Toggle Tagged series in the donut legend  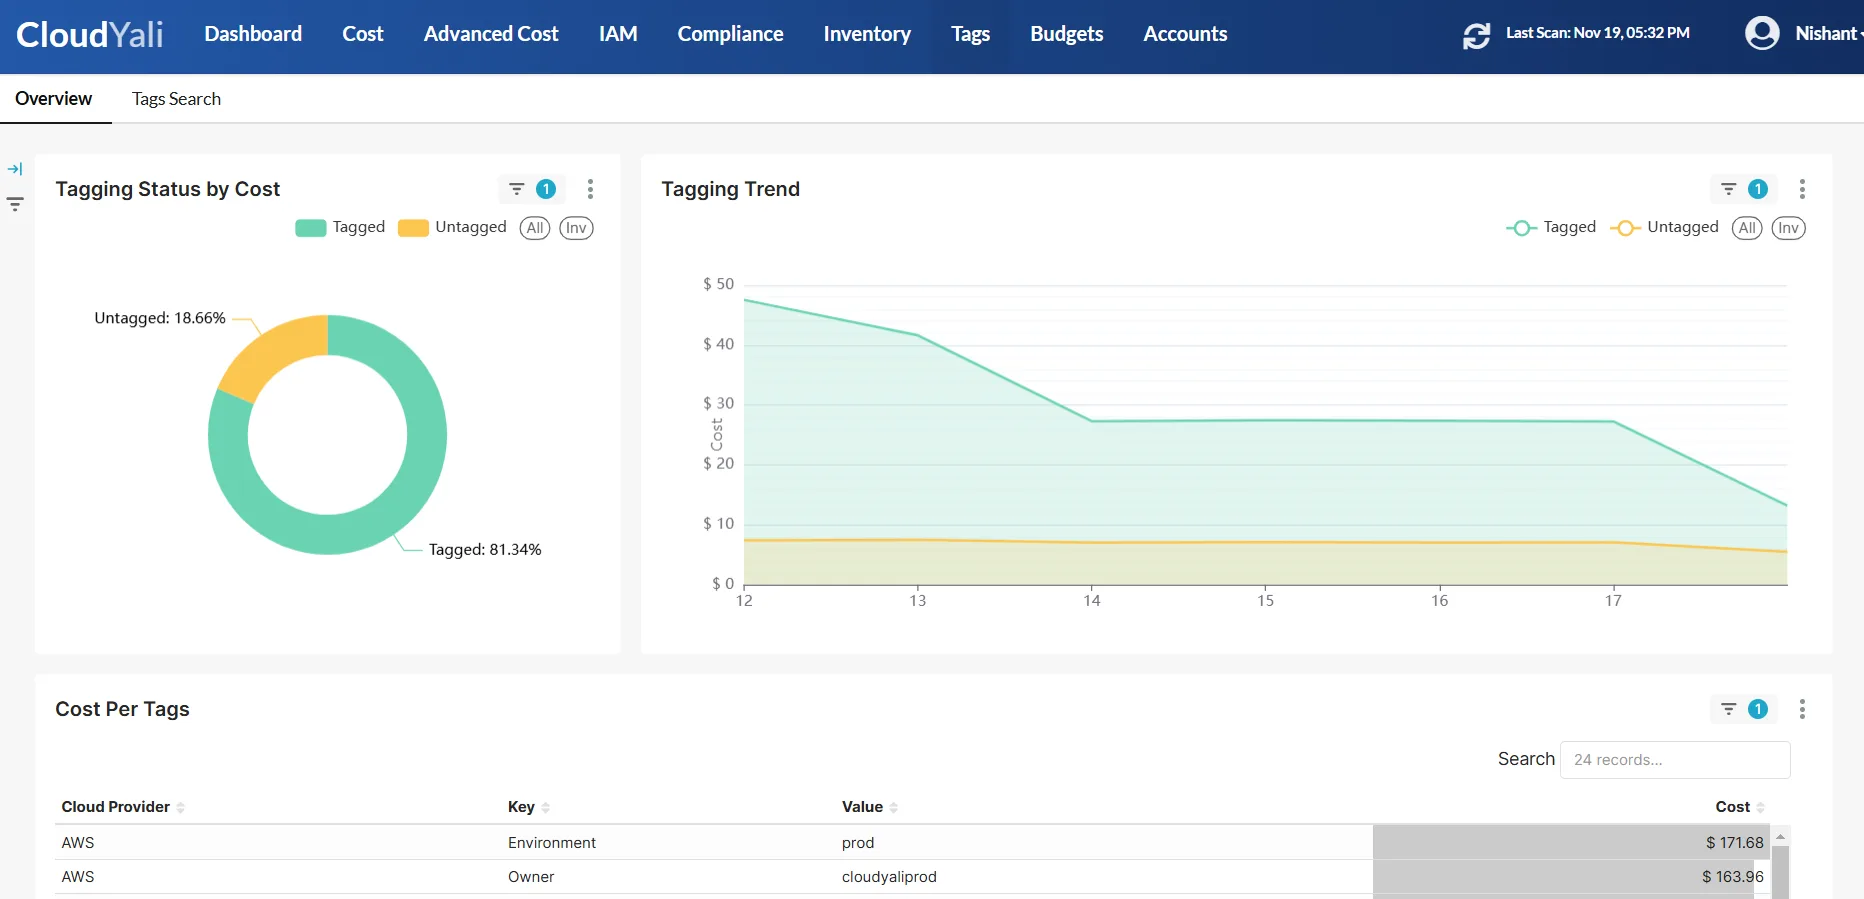(340, 227)
